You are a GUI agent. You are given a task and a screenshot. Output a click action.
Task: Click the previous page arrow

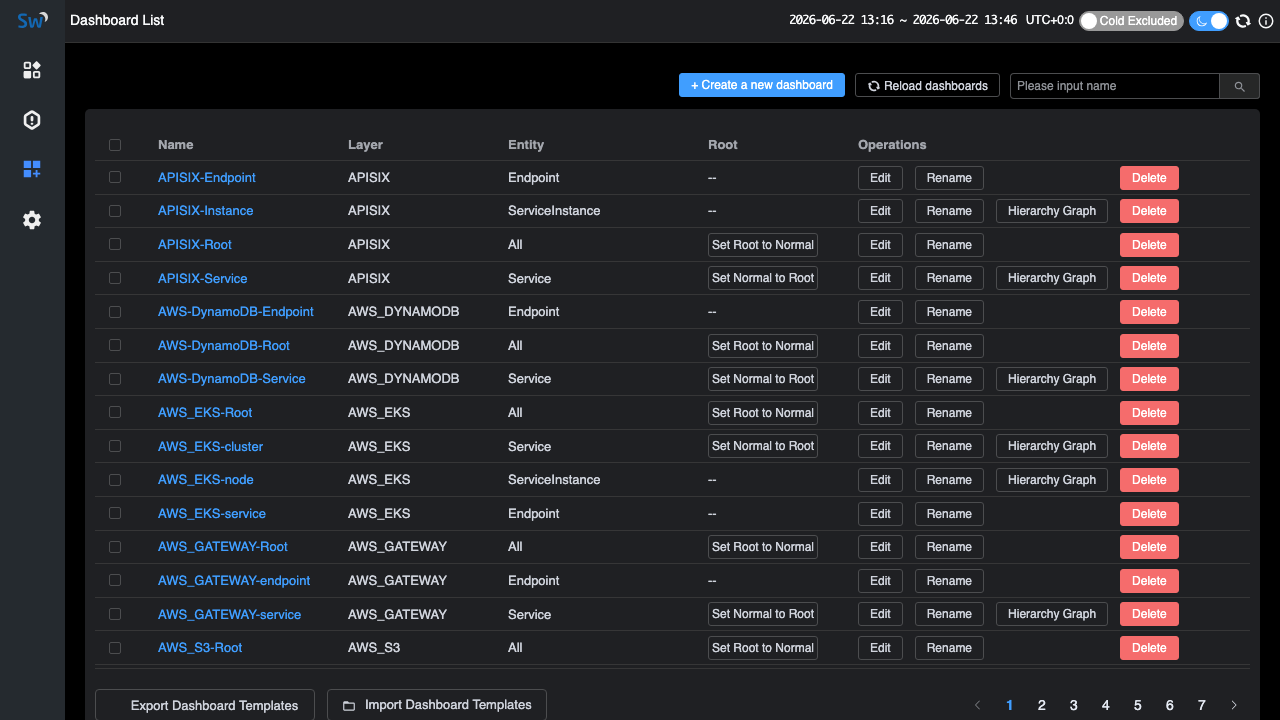pyautogui.click(x=978, y=705)
